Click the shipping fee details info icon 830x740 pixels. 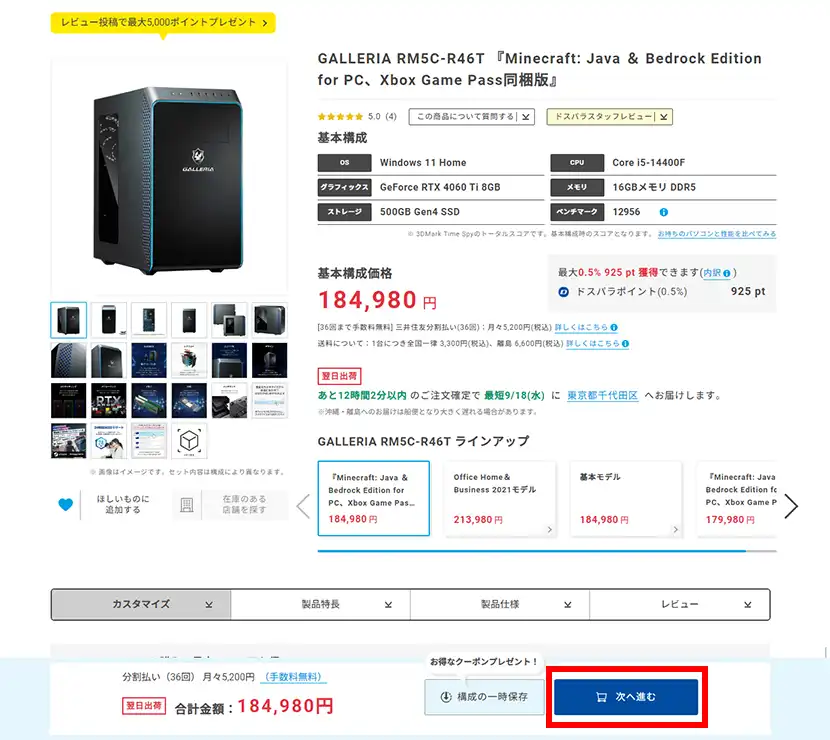tap(625, 344)
